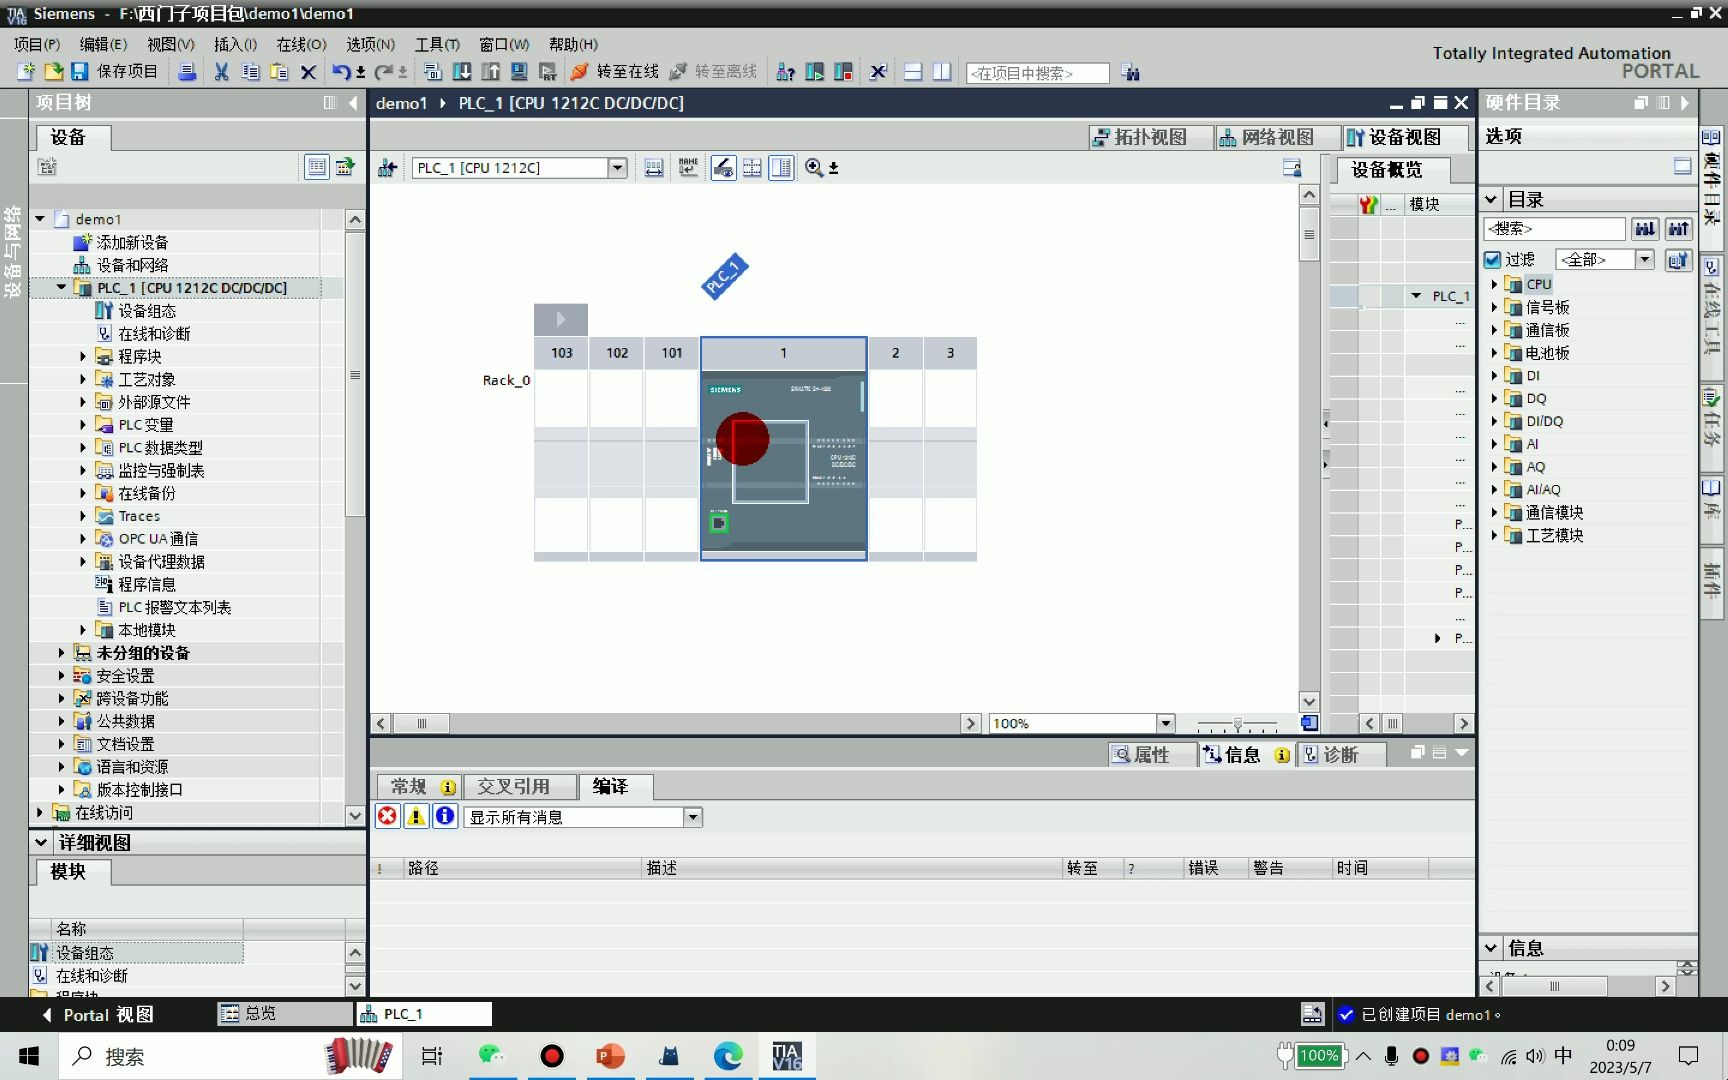Screen dimensions: 1728x1080
Task: Switch to 拓扑视图 tab
Action: pos(1149,138)
